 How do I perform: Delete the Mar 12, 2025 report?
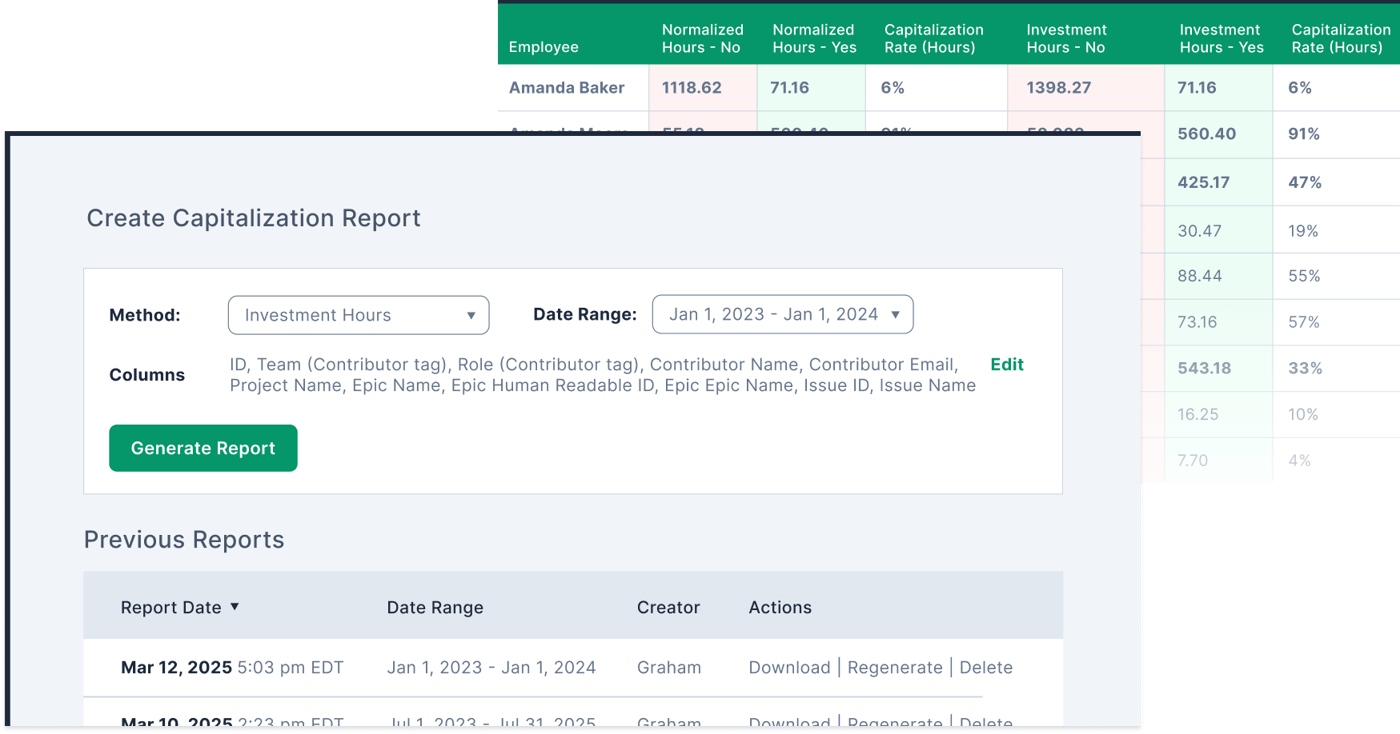[x=986, y=667]
